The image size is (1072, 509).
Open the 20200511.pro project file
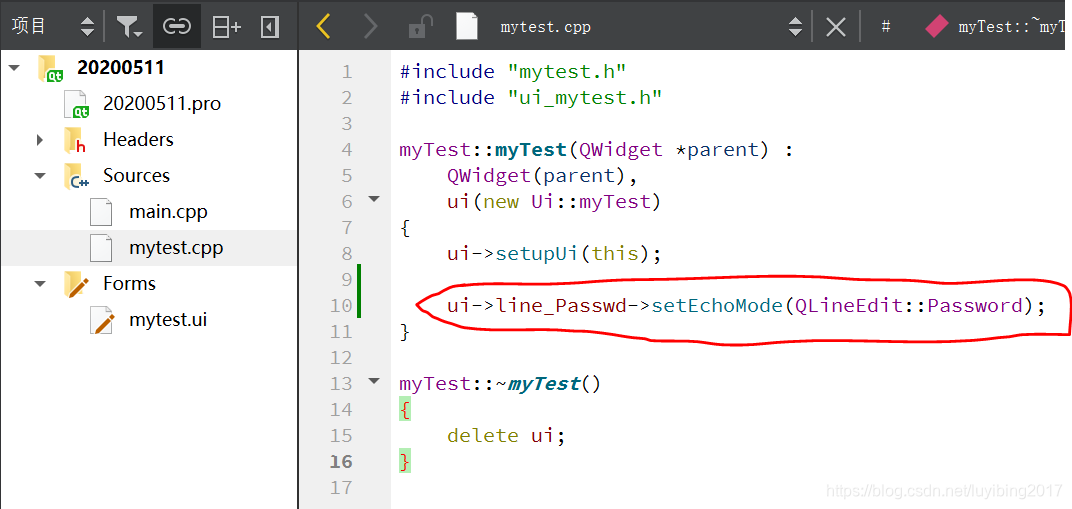pyautogui.click(x=162, y=103)
